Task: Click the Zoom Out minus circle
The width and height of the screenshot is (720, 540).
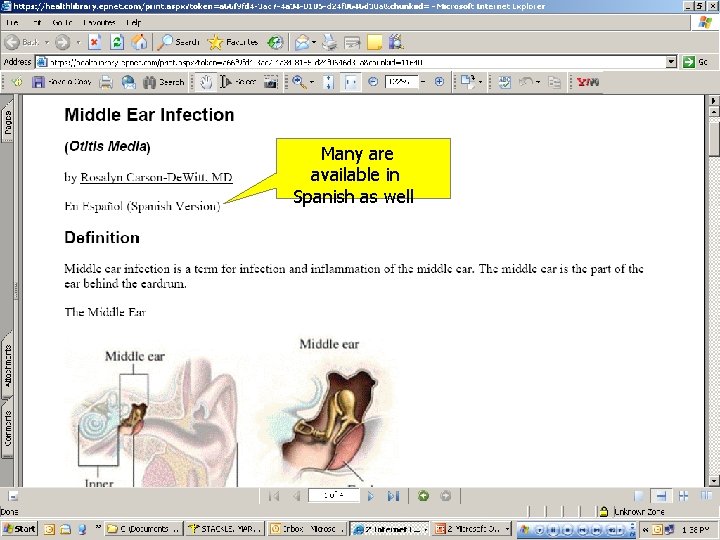Action: click(x=373, y=82)
